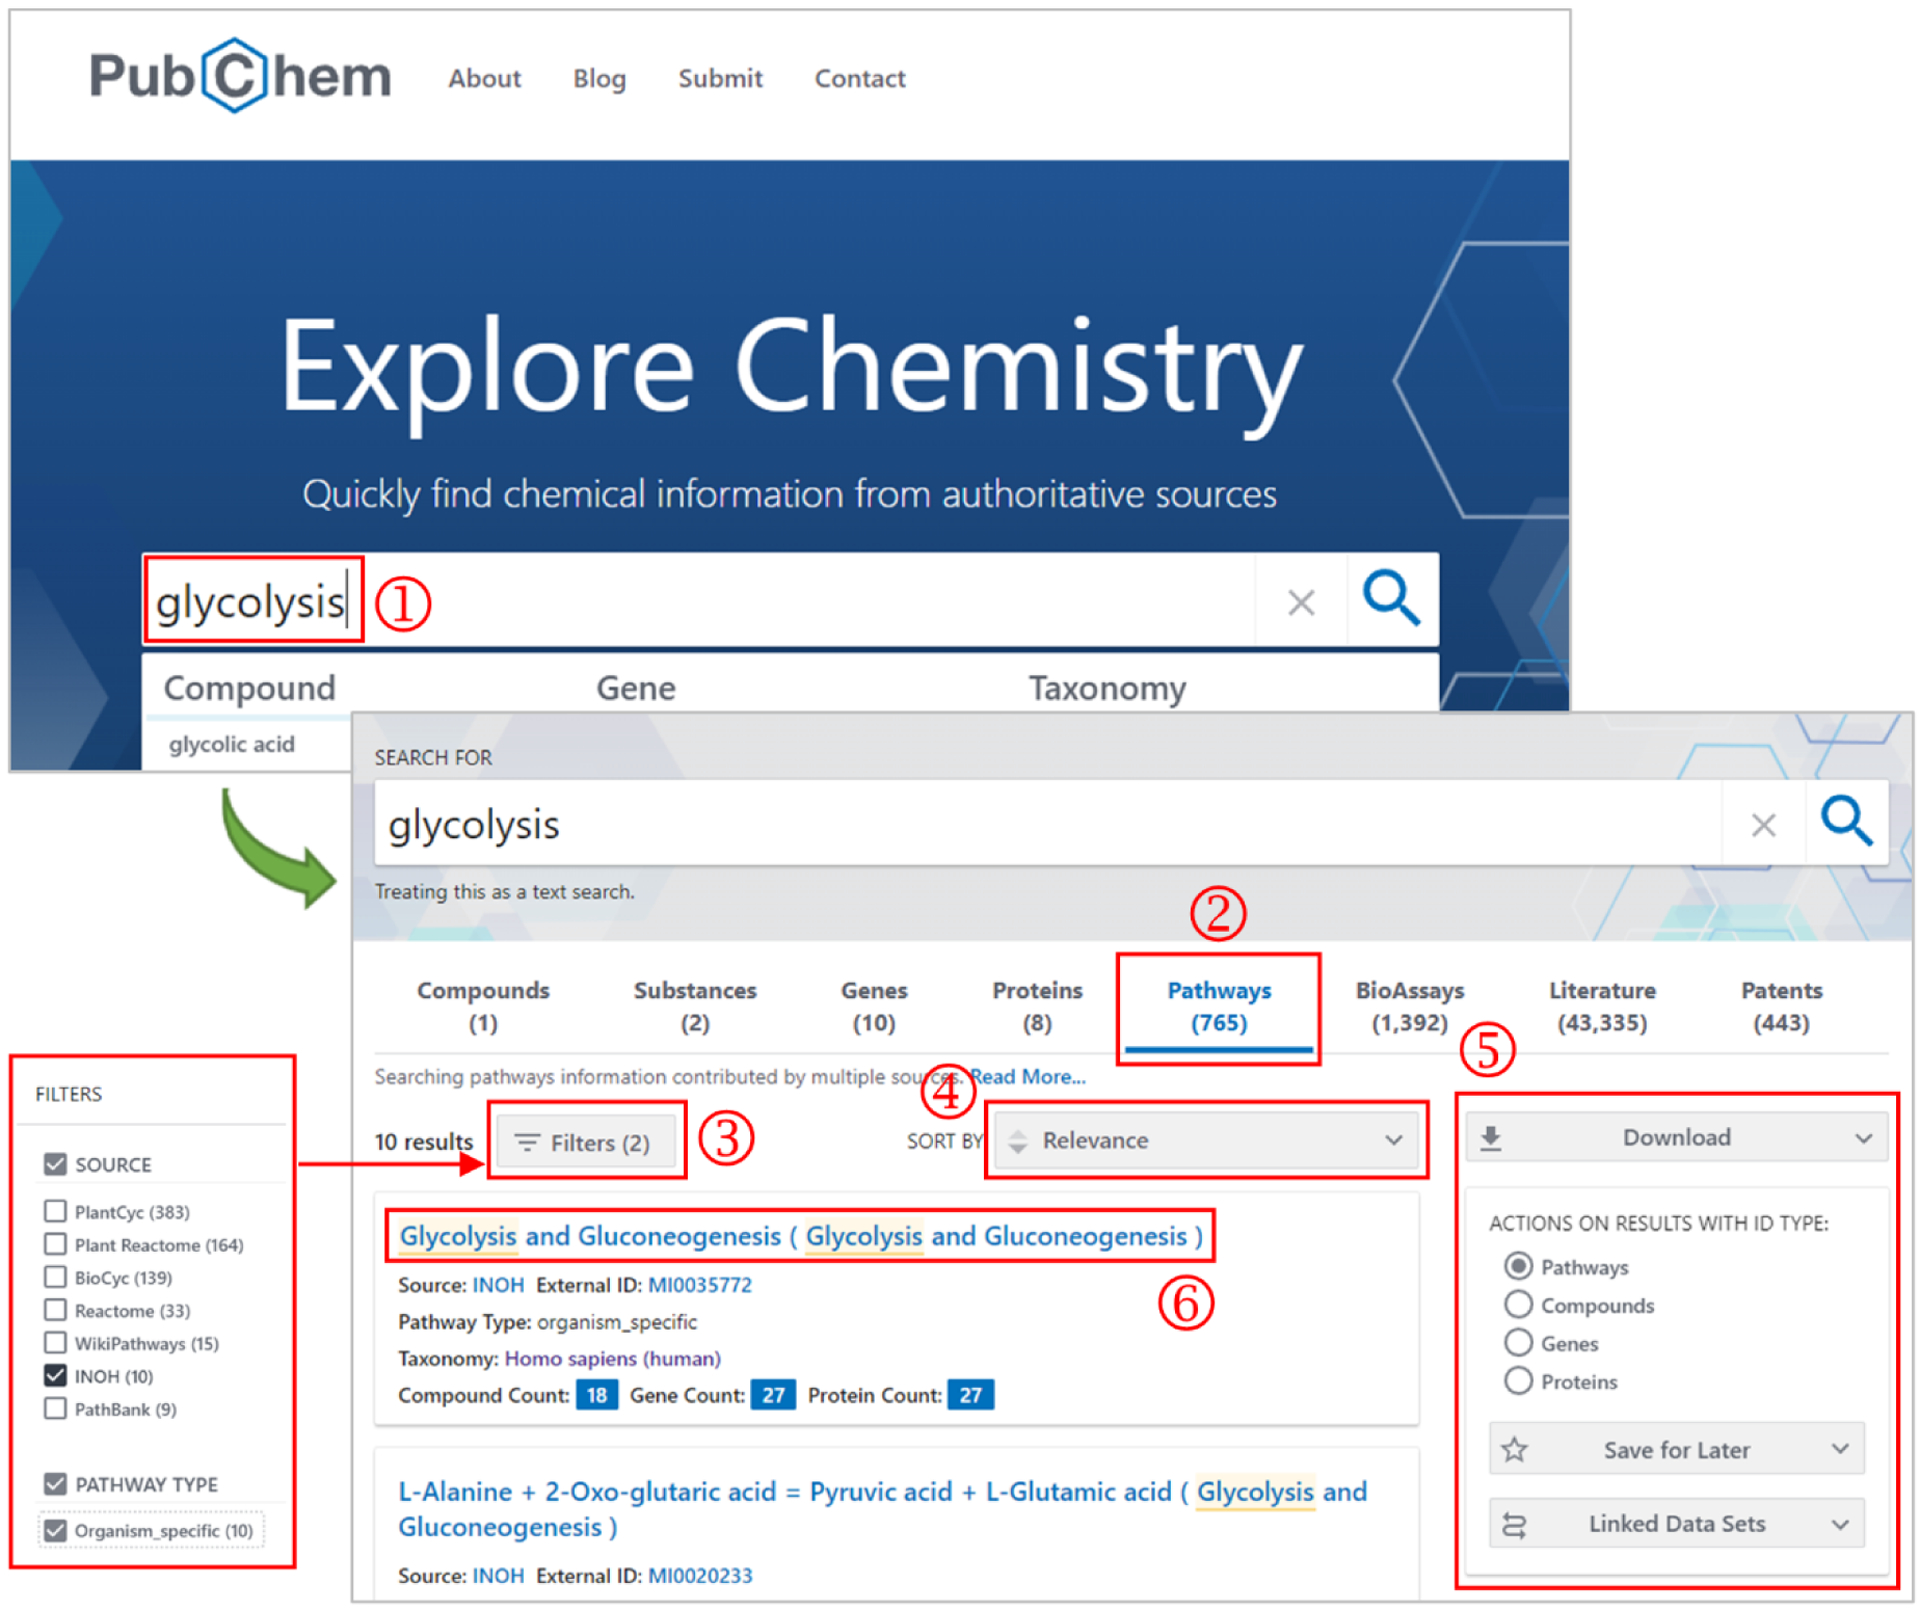Open the Filters (2) panel

[585, 1142]
